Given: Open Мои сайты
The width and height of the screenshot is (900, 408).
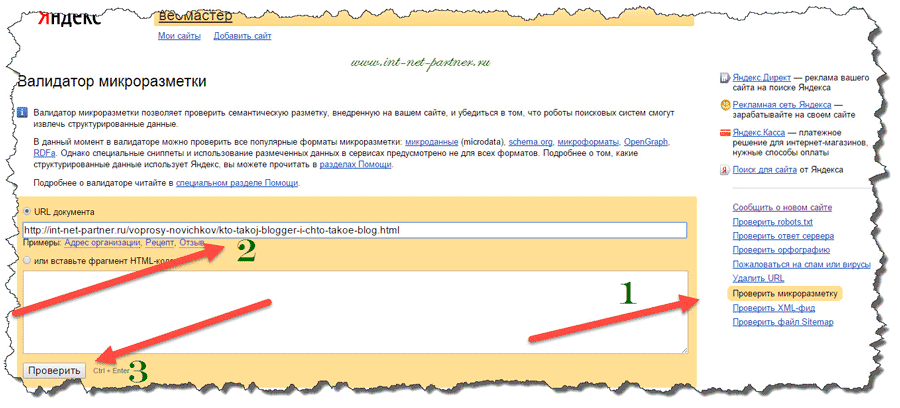Looking at the screenshot, I should [179, 36].
